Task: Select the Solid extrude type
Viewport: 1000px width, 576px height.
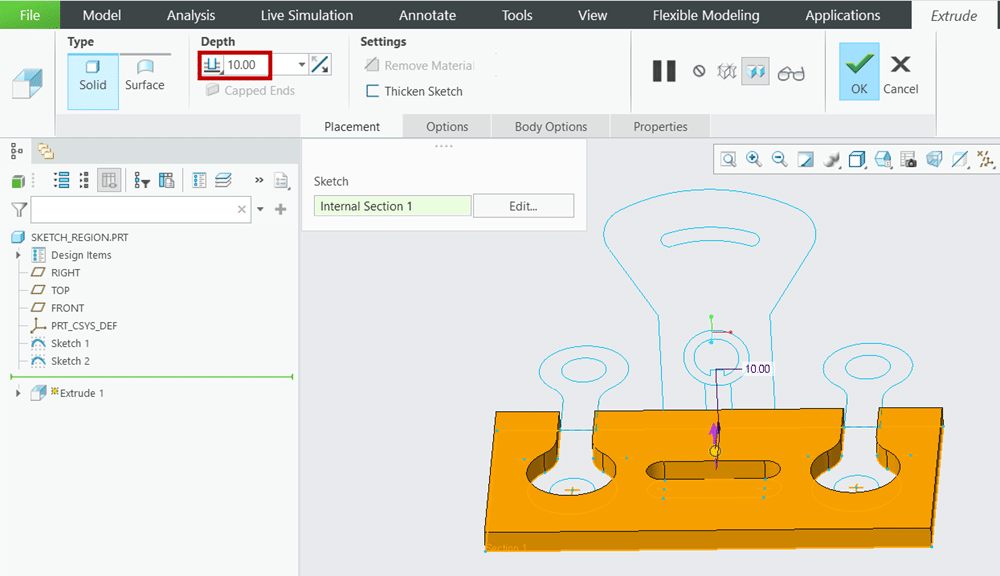Action: [93, 75]
